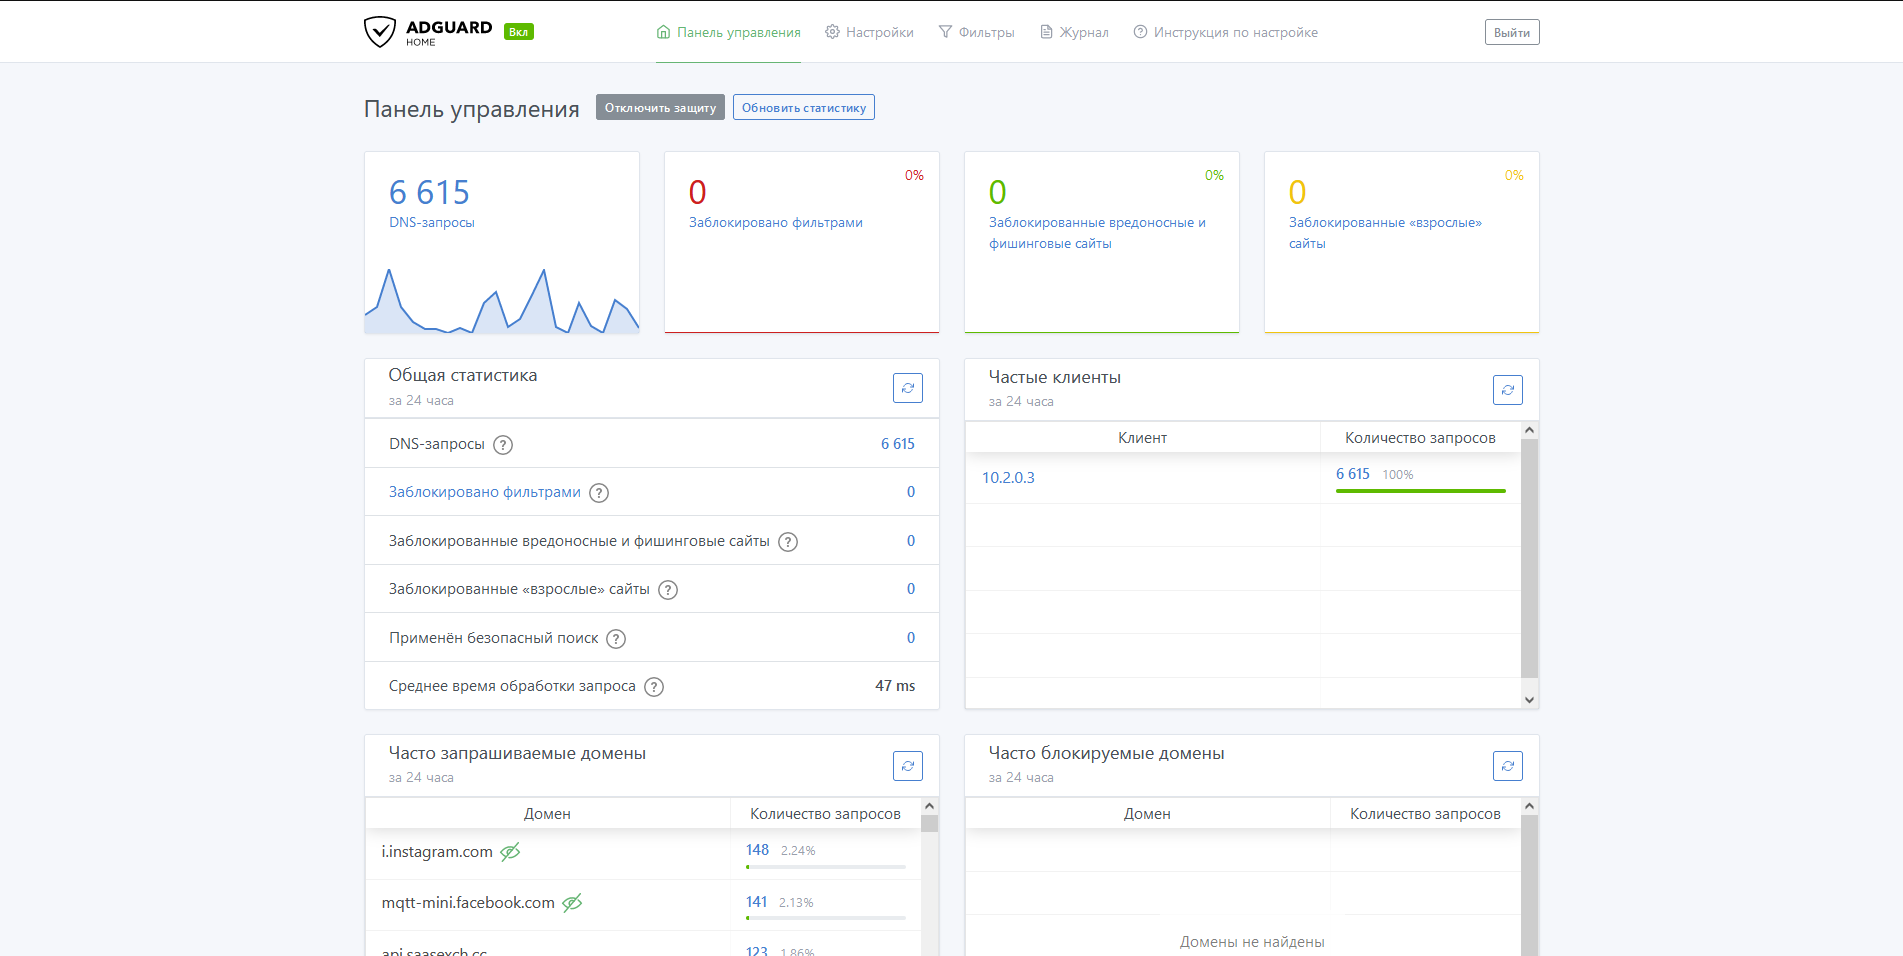Click the 141 count for mqtt-mini.facebook.com
Viewport: 1903px width, 956px height.
coord(756,902)
